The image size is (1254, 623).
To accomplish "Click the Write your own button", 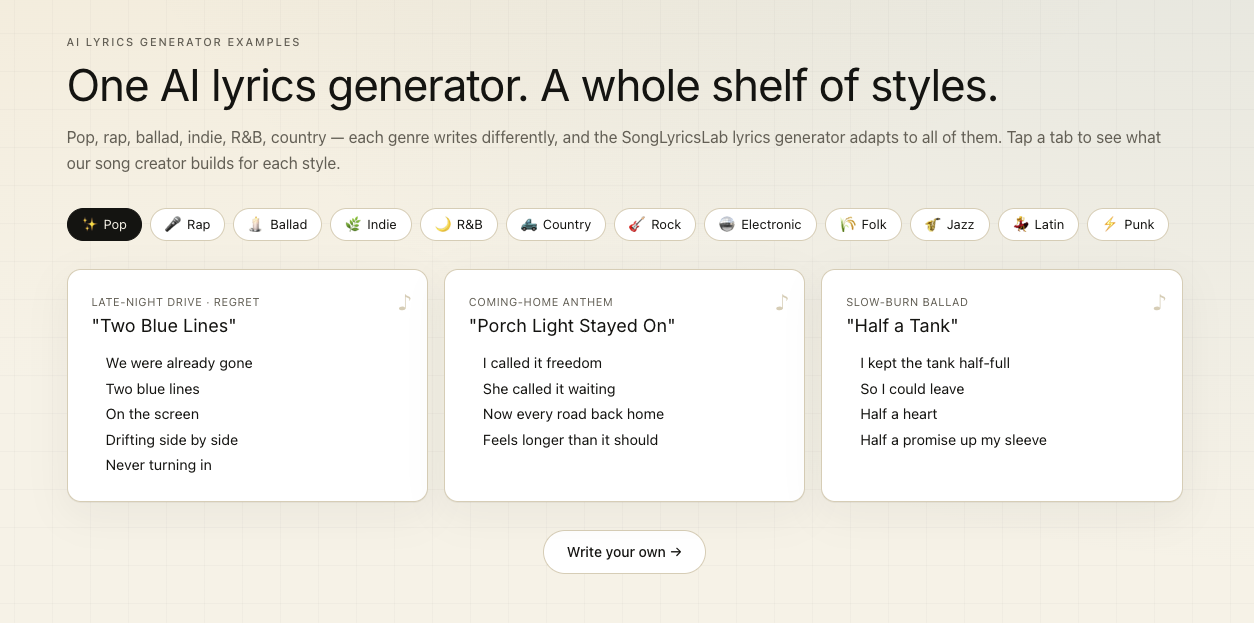I will [624, 552].
